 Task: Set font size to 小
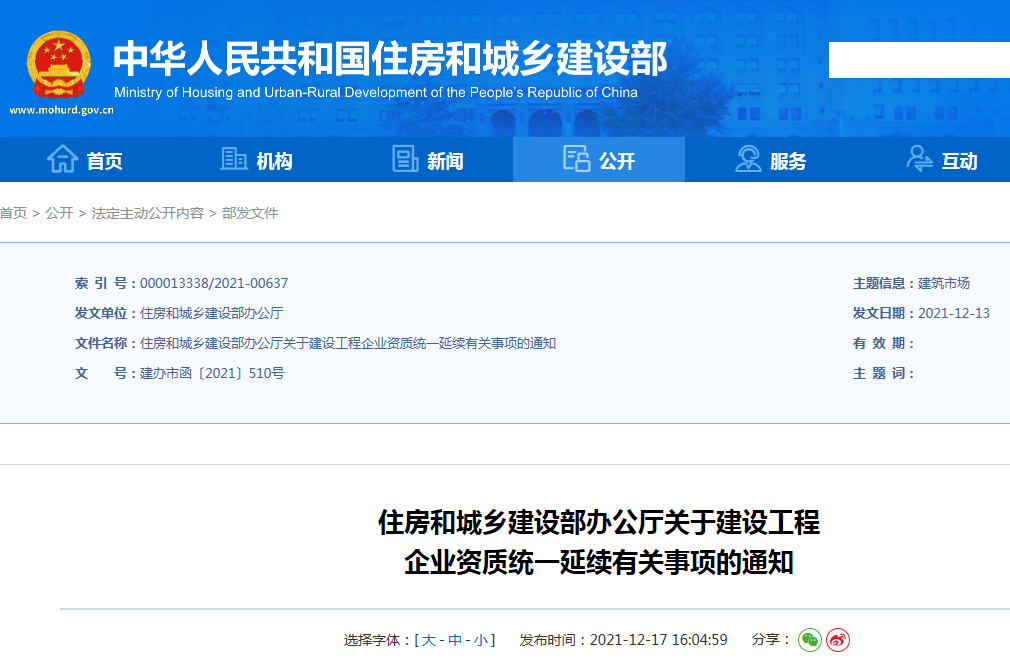tap(481, 640)
